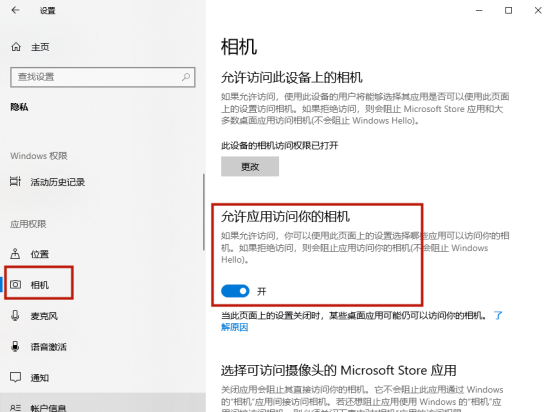Click the sidebar vertical scrollbar

click(203, 212)
